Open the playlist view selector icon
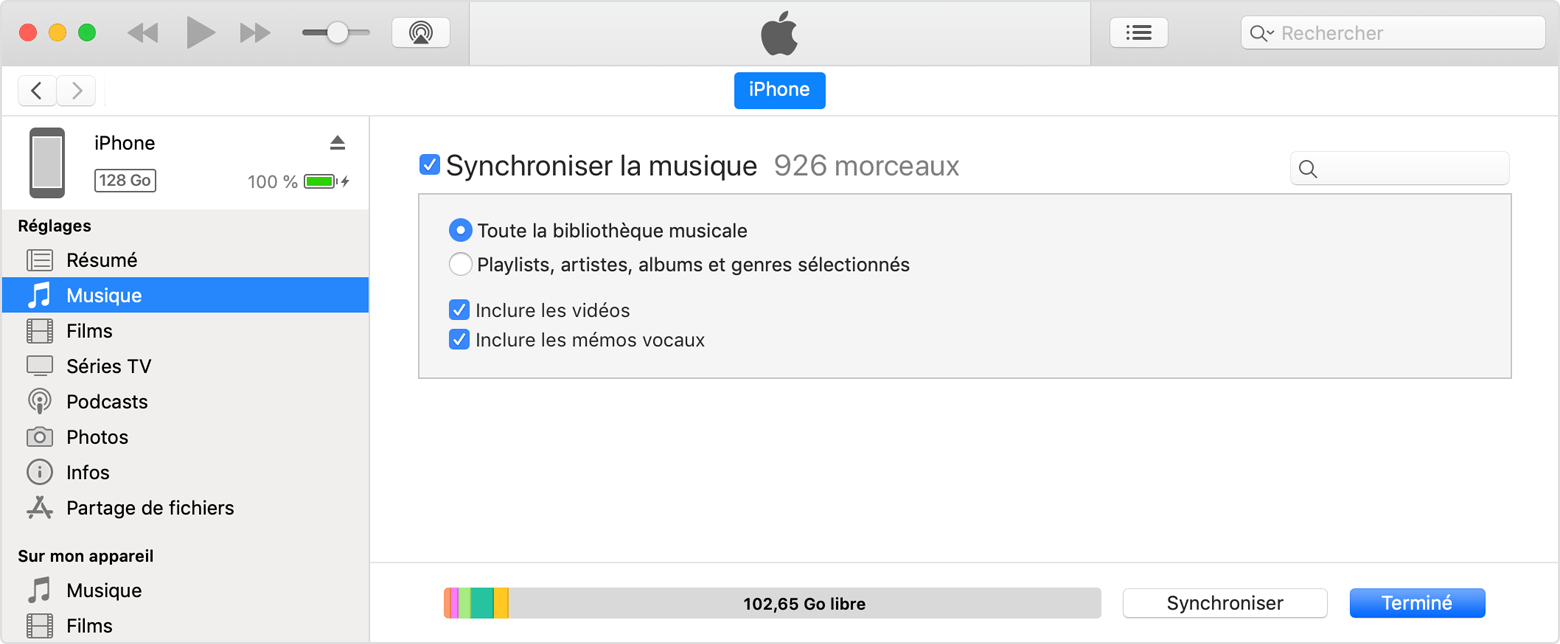This screenshot has height=644, width=1560. tap(1138, 32)
